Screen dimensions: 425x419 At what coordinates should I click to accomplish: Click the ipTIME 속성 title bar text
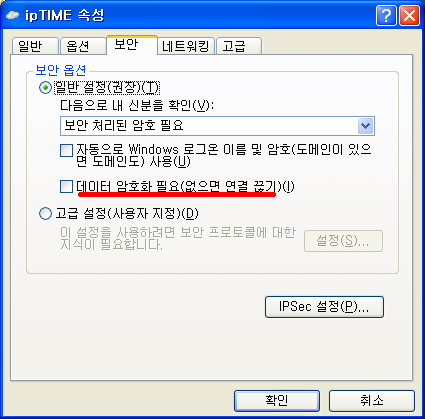65,16
